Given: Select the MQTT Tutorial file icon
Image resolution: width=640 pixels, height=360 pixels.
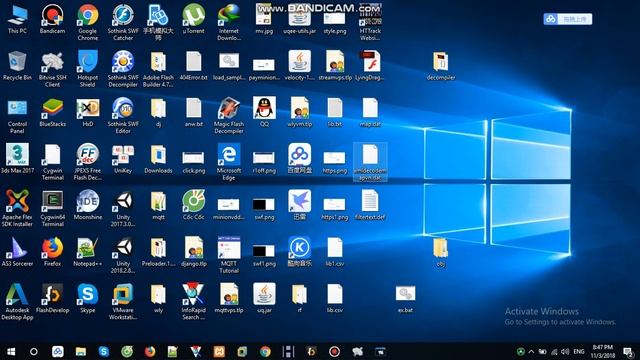Looking at the screenshot, I should 229,255.
